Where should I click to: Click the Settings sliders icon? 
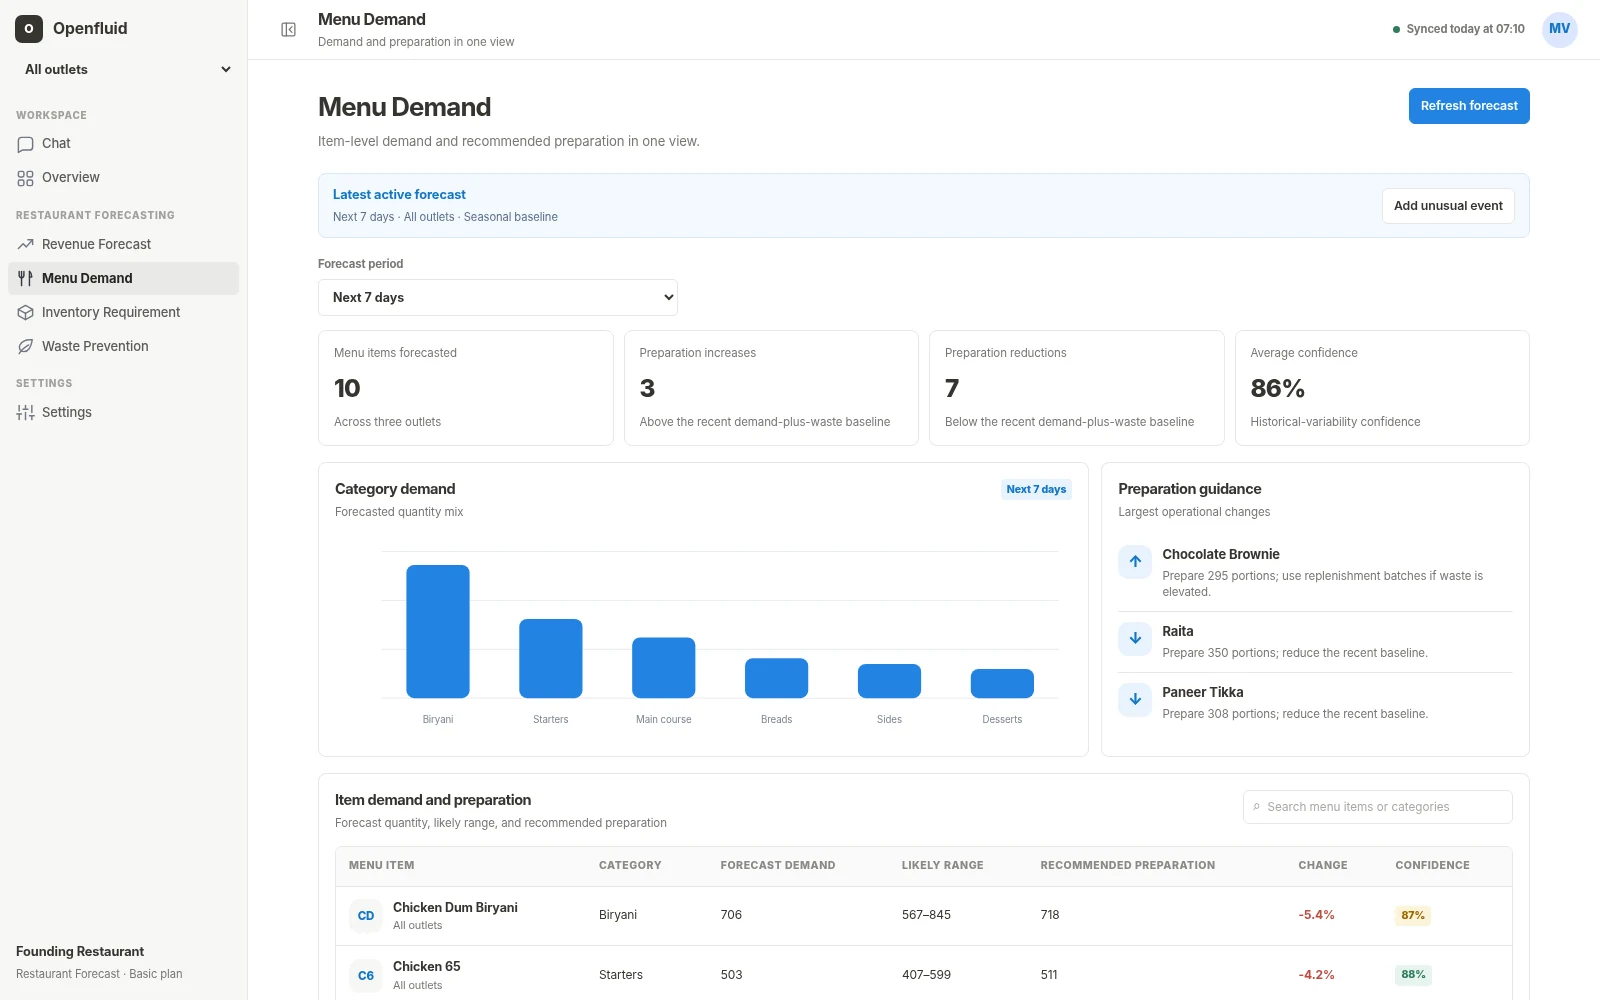(26, 413)
